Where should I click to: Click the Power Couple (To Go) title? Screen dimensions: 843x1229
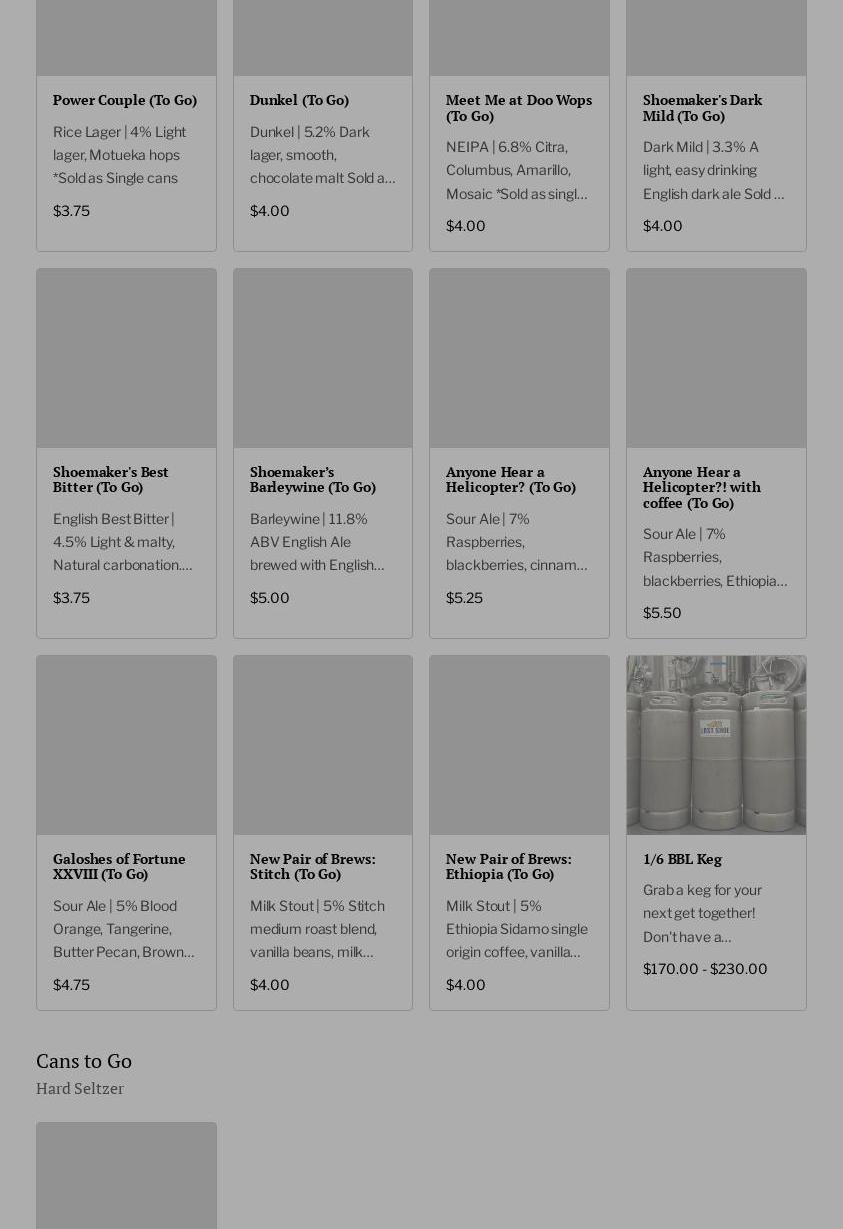[x=125, y=100]
